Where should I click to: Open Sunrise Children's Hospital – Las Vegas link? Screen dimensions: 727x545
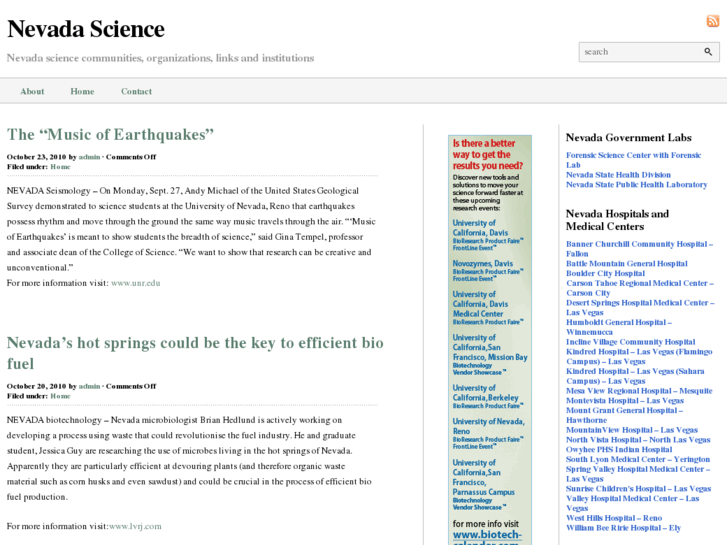click(638, 488)
